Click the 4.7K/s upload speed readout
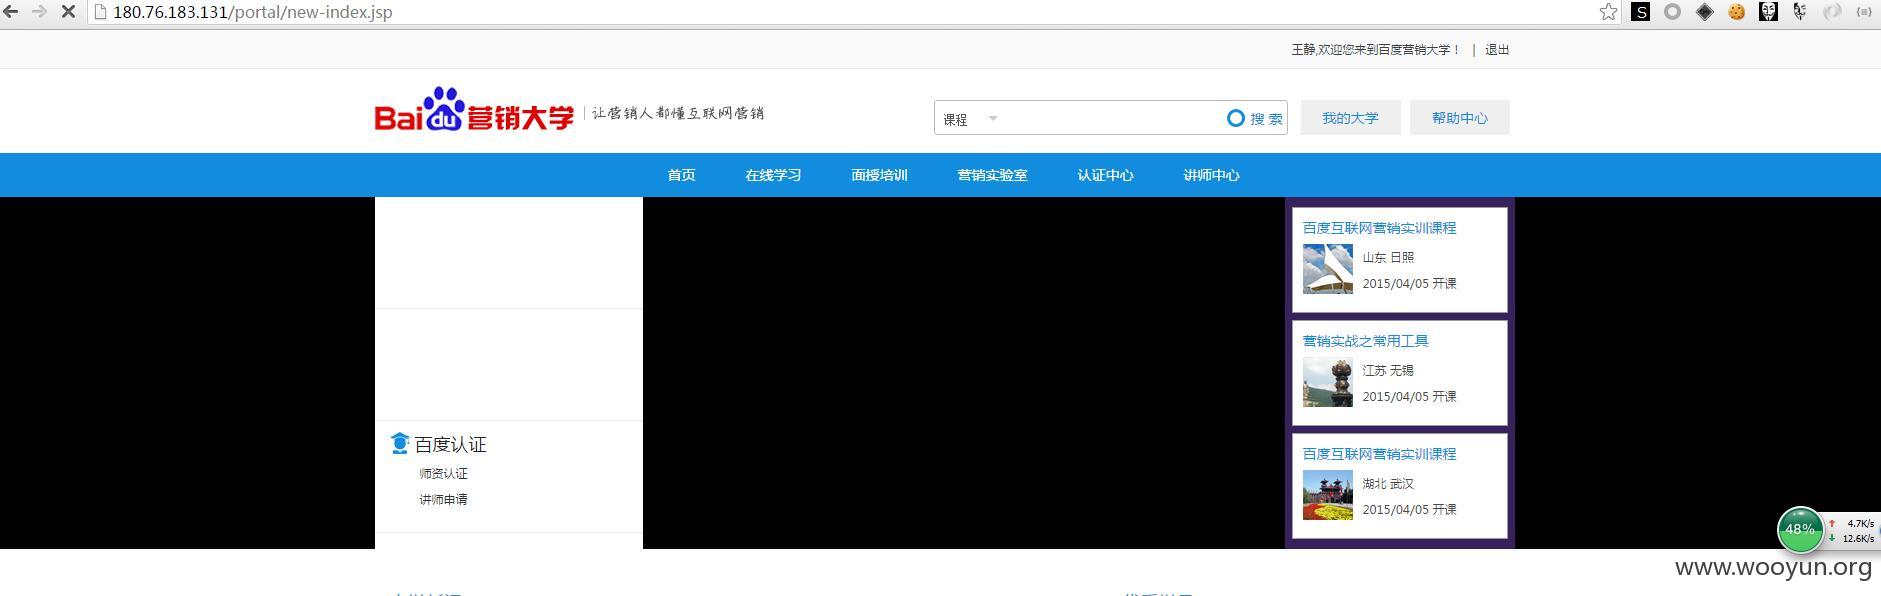The height and width of the screenshot is (596, 1881). pyautogui.click(x=1859, y=524)
